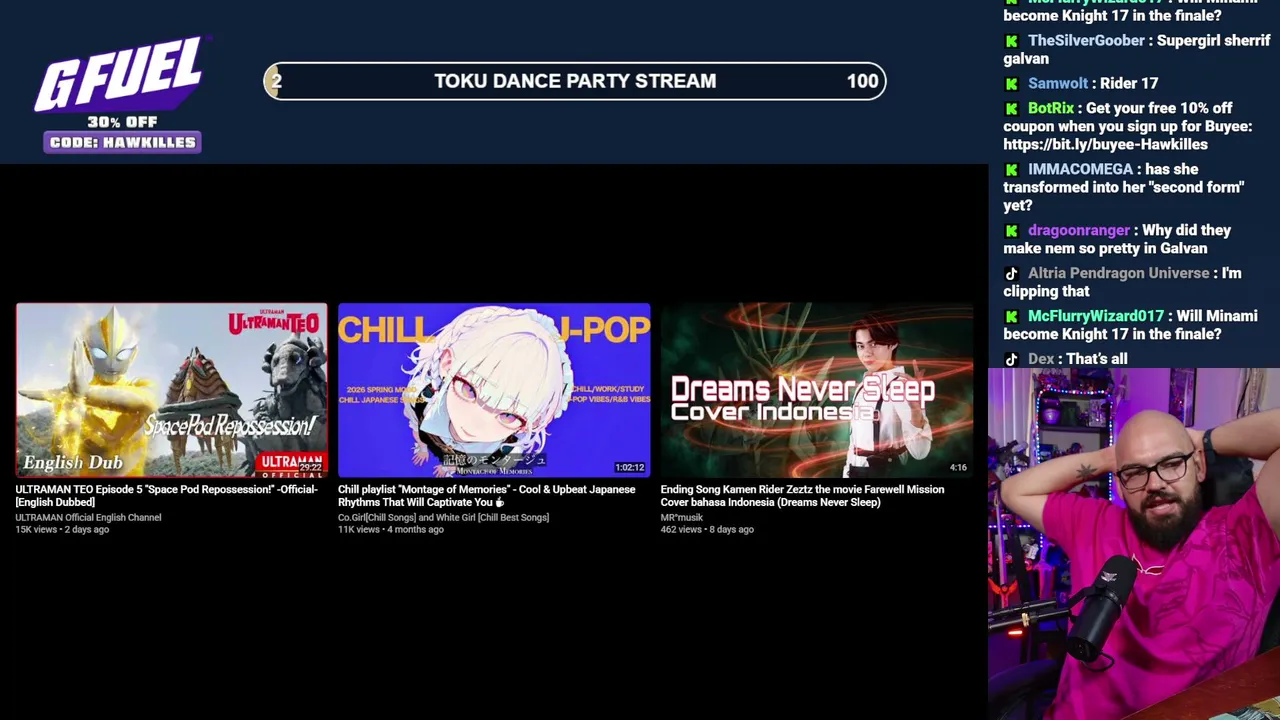Click the "Why did they make nem so pretty" message
1280x720 pixels.
[1118, 240]
